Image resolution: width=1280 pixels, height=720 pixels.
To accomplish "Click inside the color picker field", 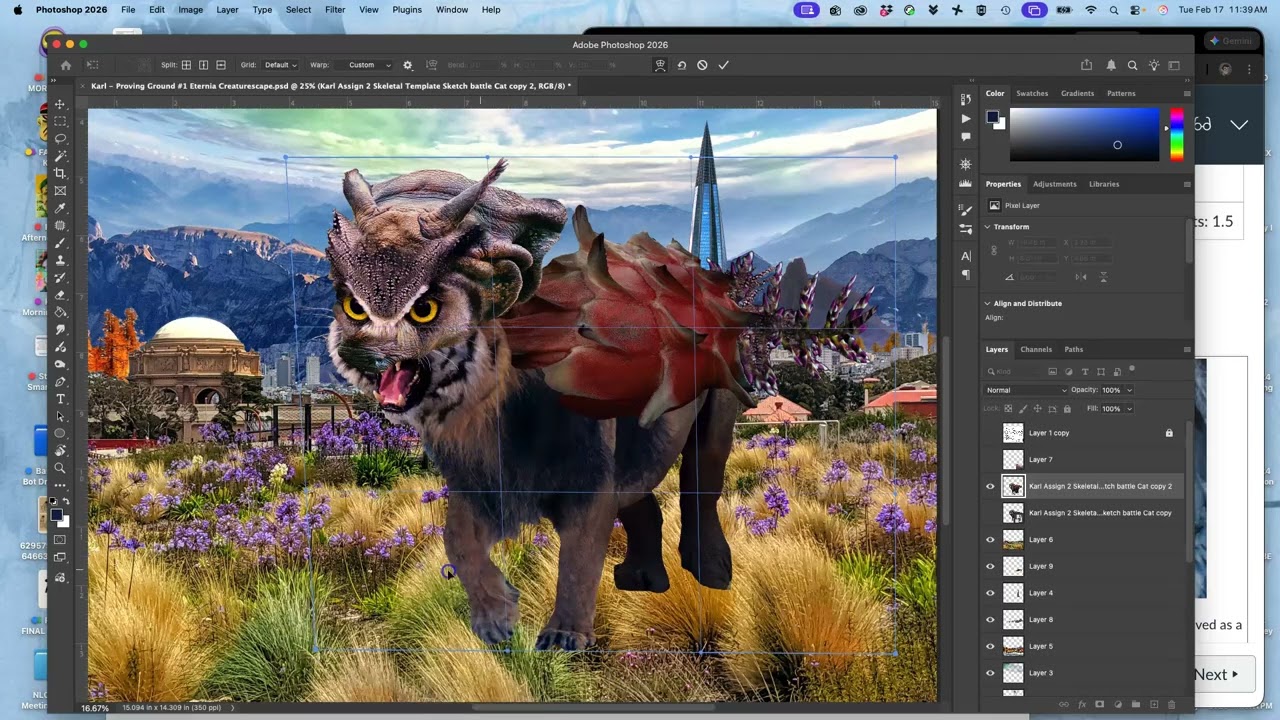I will [x=1084, y=134].
